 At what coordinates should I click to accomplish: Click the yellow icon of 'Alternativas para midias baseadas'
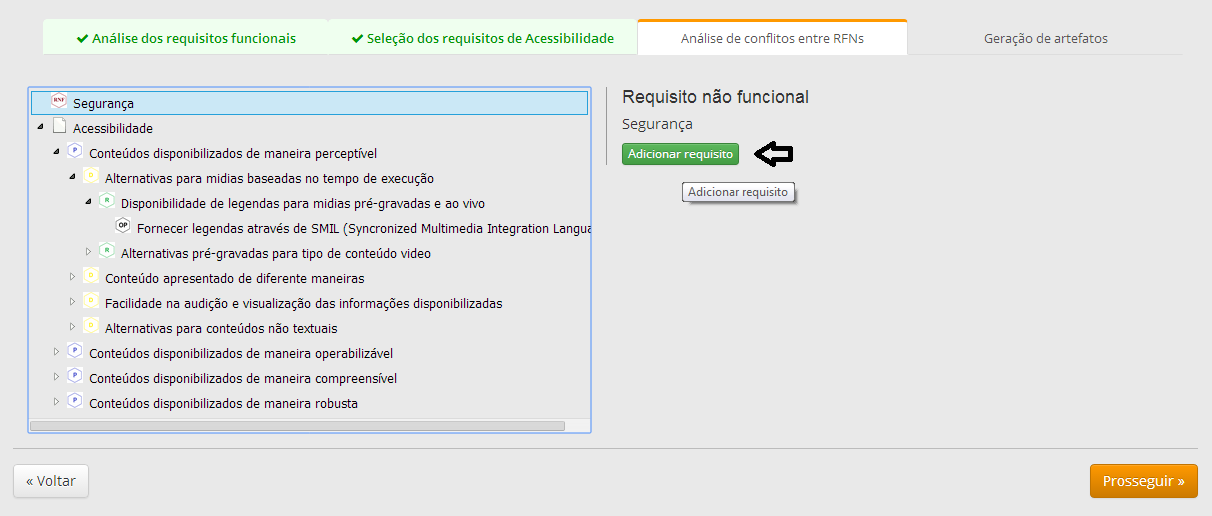[90, 176]
